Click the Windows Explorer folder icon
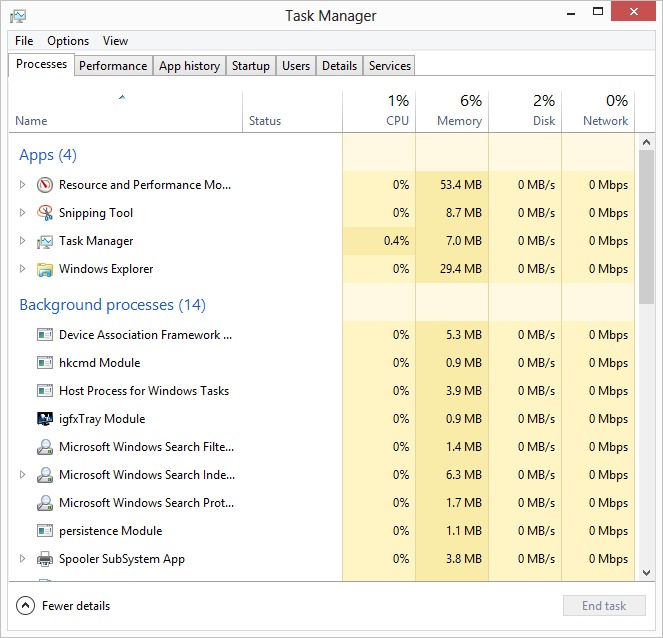 point(44,269)
